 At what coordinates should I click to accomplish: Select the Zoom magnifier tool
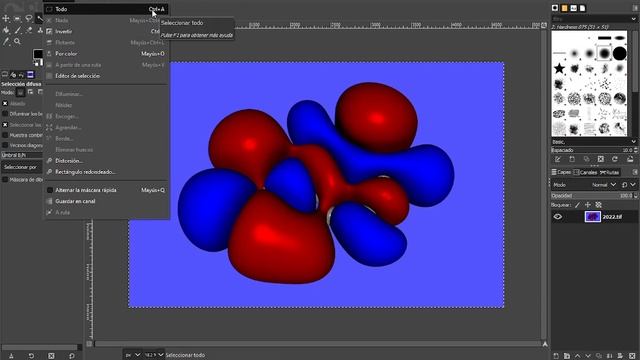click(x=17, y=42)
